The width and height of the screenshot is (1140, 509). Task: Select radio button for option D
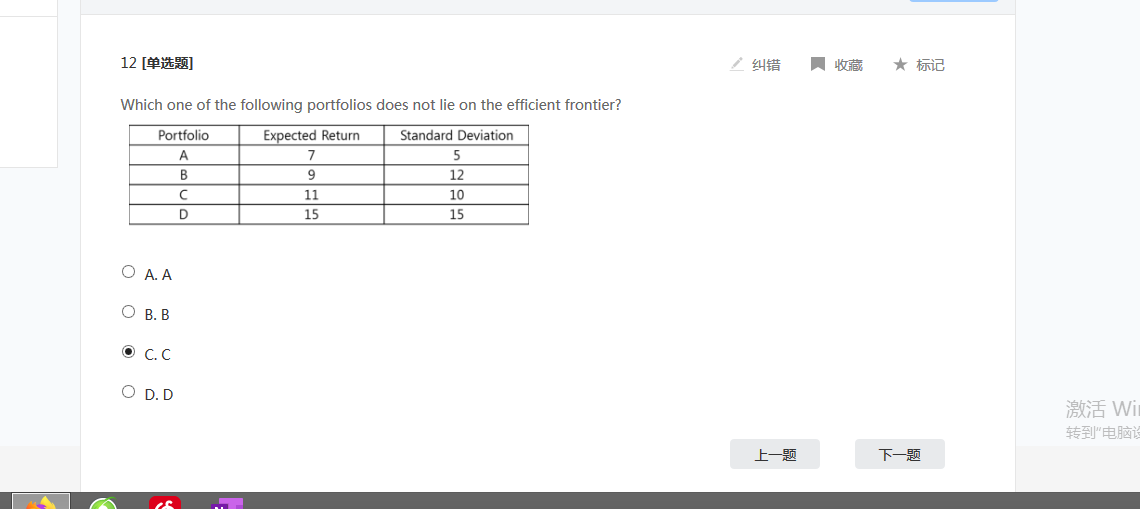[x=128, y=392]
